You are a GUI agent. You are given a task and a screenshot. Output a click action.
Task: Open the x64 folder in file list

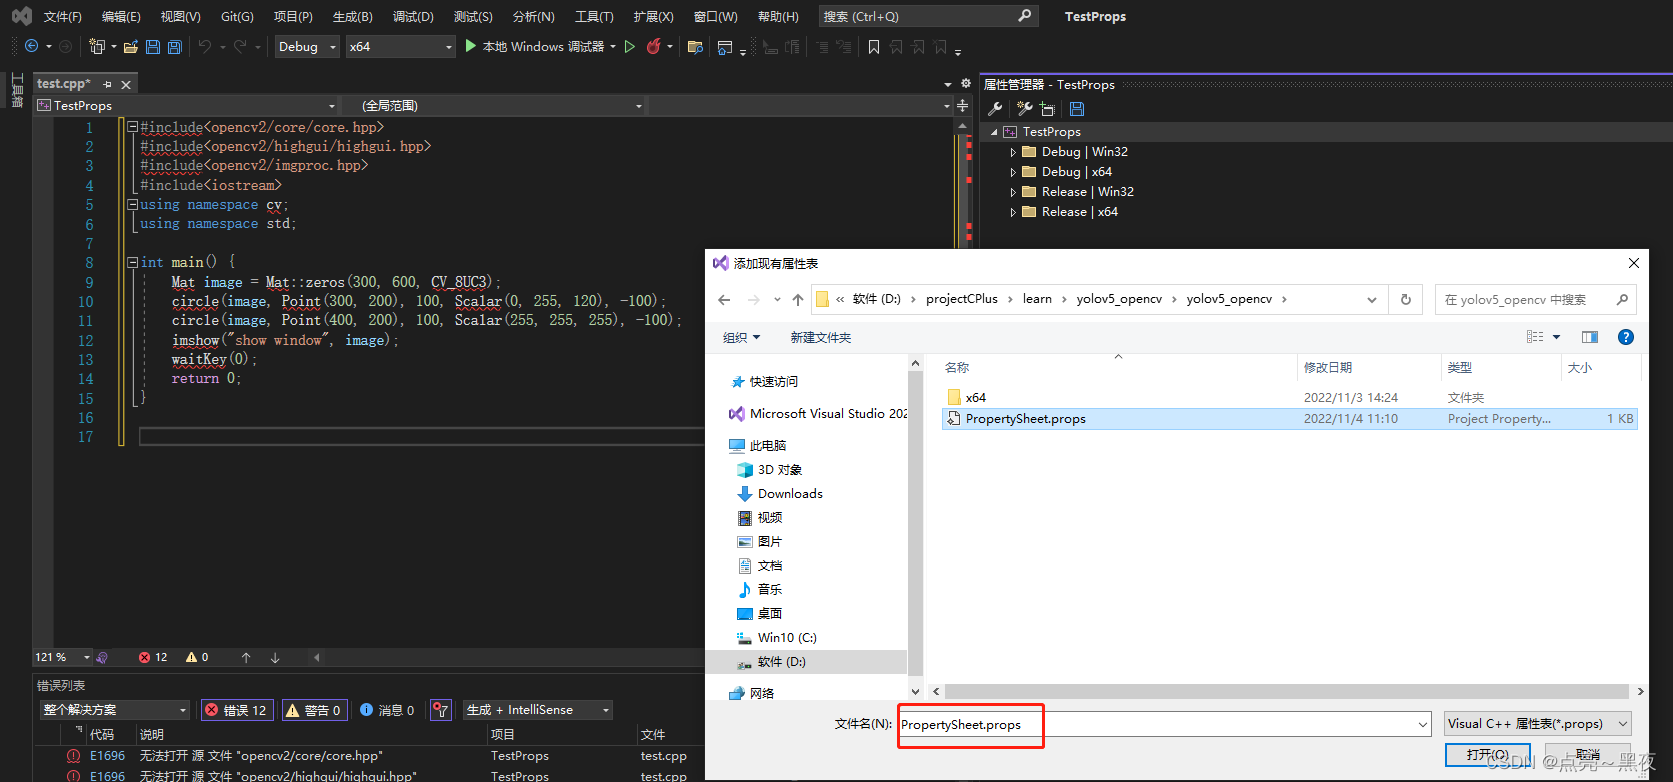pos(975,398)
